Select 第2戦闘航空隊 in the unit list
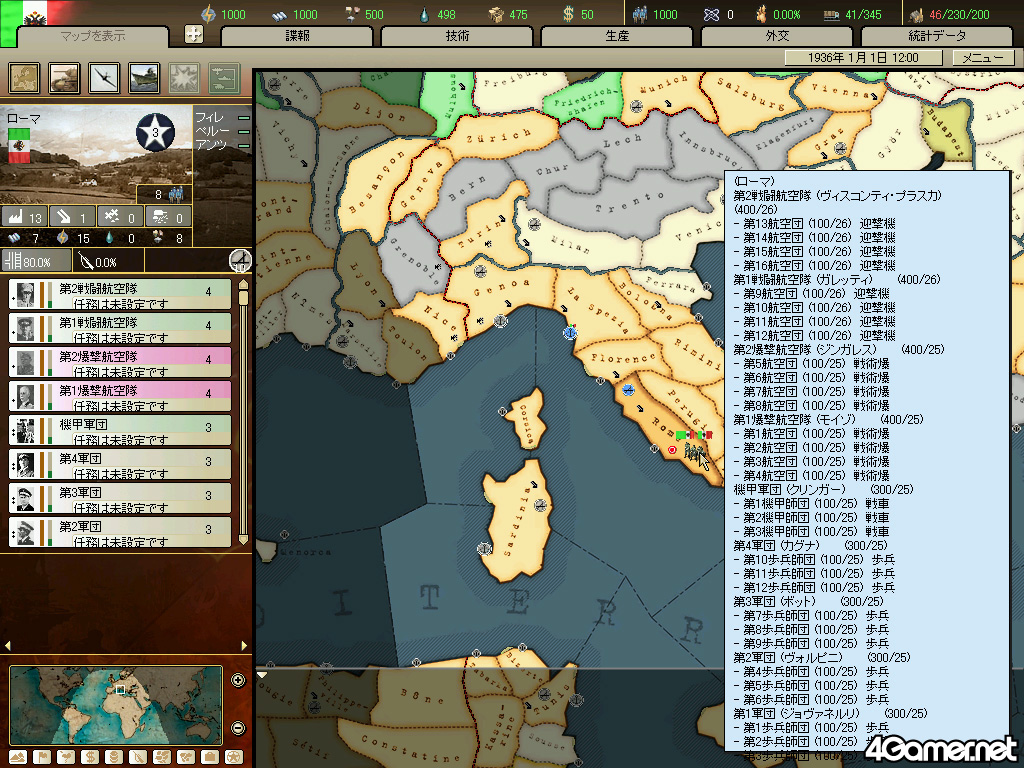The height and width of the screenshot is (768, 1024). coord(120,295)
